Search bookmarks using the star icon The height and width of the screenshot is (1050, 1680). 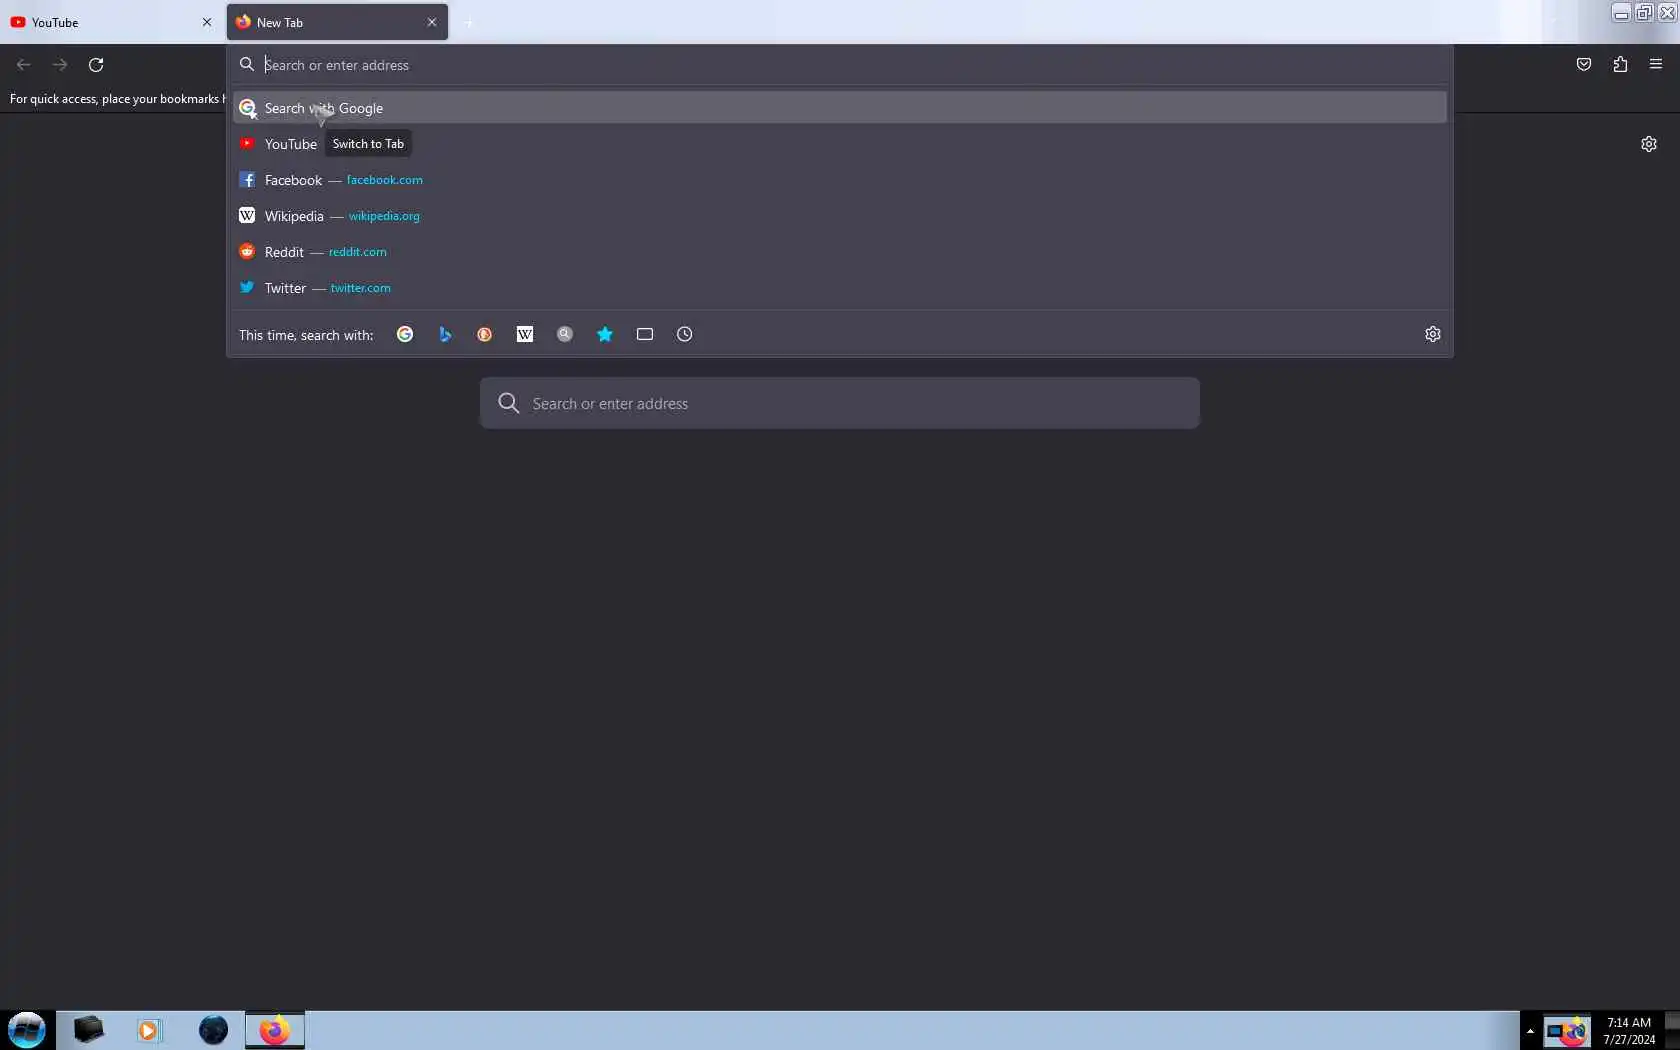pos(605,334)
